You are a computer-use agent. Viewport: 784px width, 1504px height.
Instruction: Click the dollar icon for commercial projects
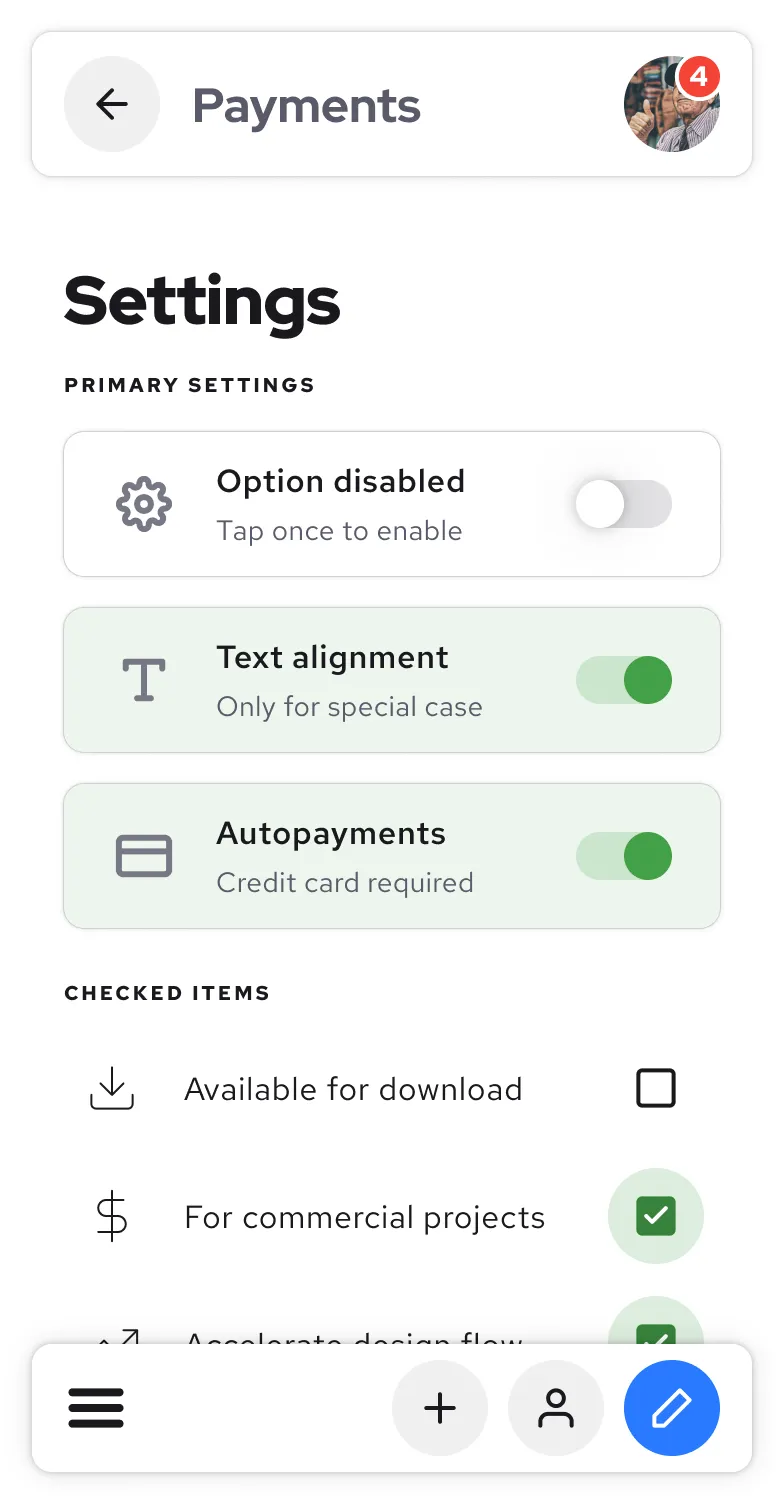[x=112, y=1217]
